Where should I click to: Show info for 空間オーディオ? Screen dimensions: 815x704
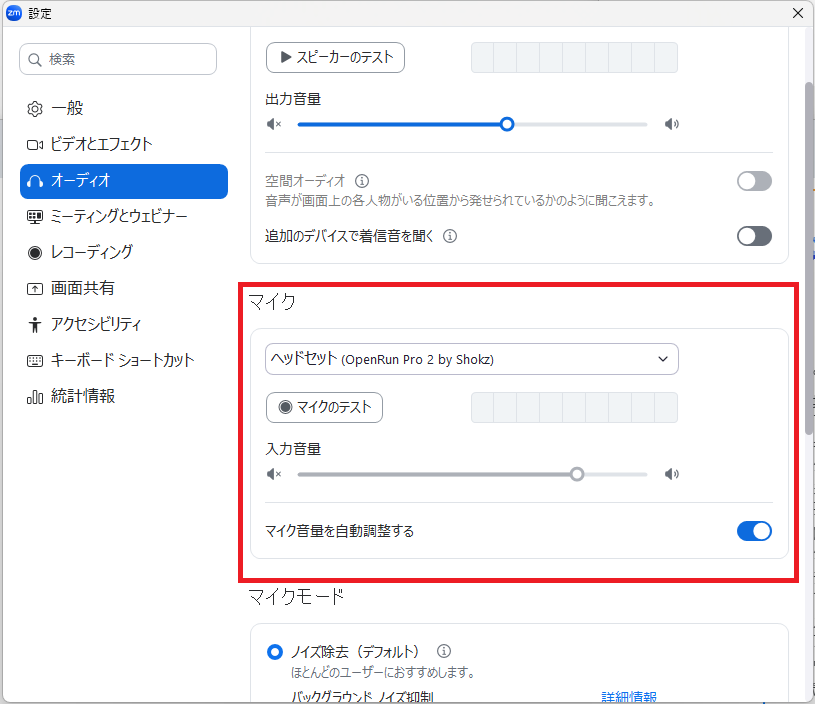362,181
